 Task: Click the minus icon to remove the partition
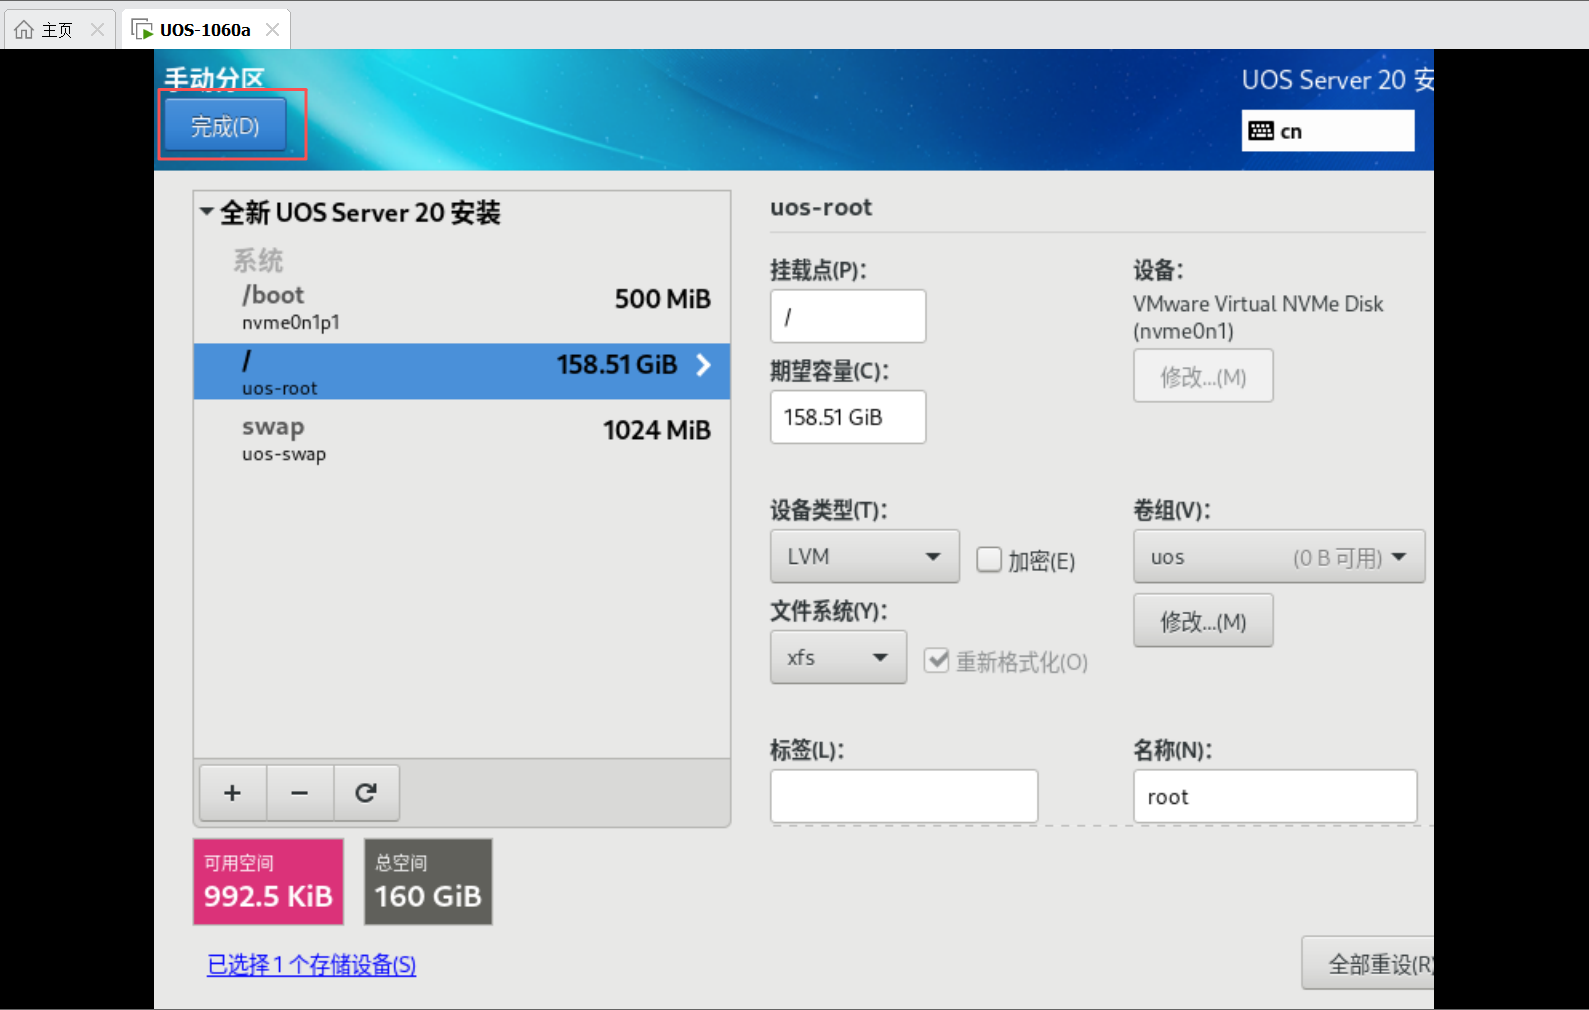click(x=300, y=793)
